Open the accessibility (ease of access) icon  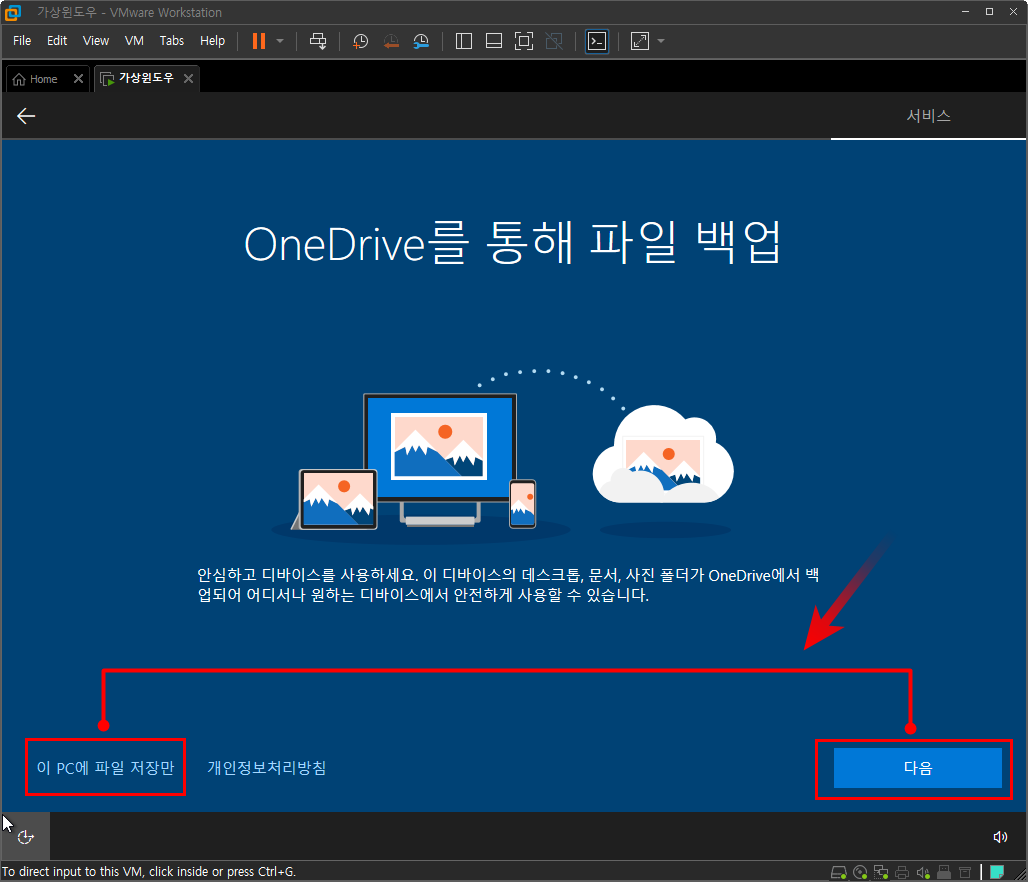pyautogui.click(x=26, y=837)
